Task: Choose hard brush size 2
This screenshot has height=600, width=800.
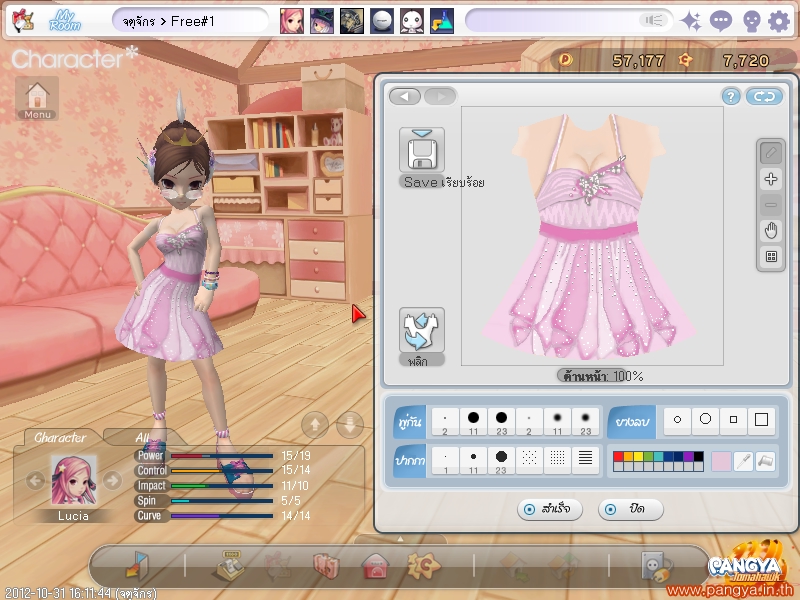Action: point(445,421)
